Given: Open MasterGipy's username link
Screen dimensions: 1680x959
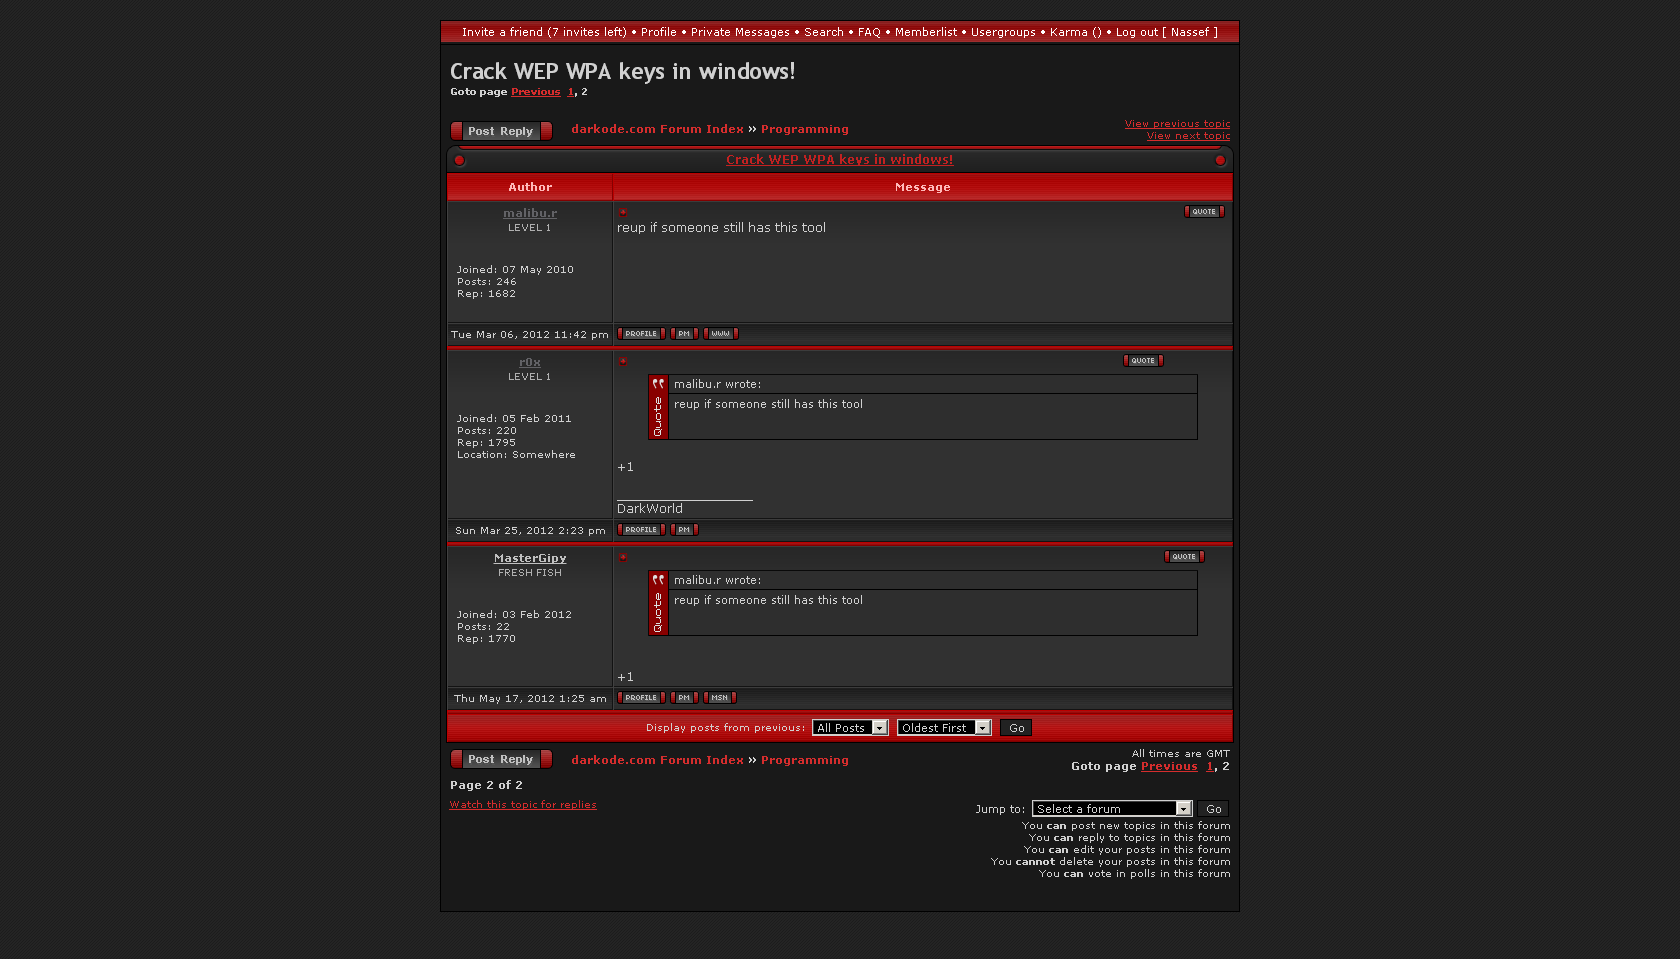Looking at the screenshot, I should tap(530, 559).
